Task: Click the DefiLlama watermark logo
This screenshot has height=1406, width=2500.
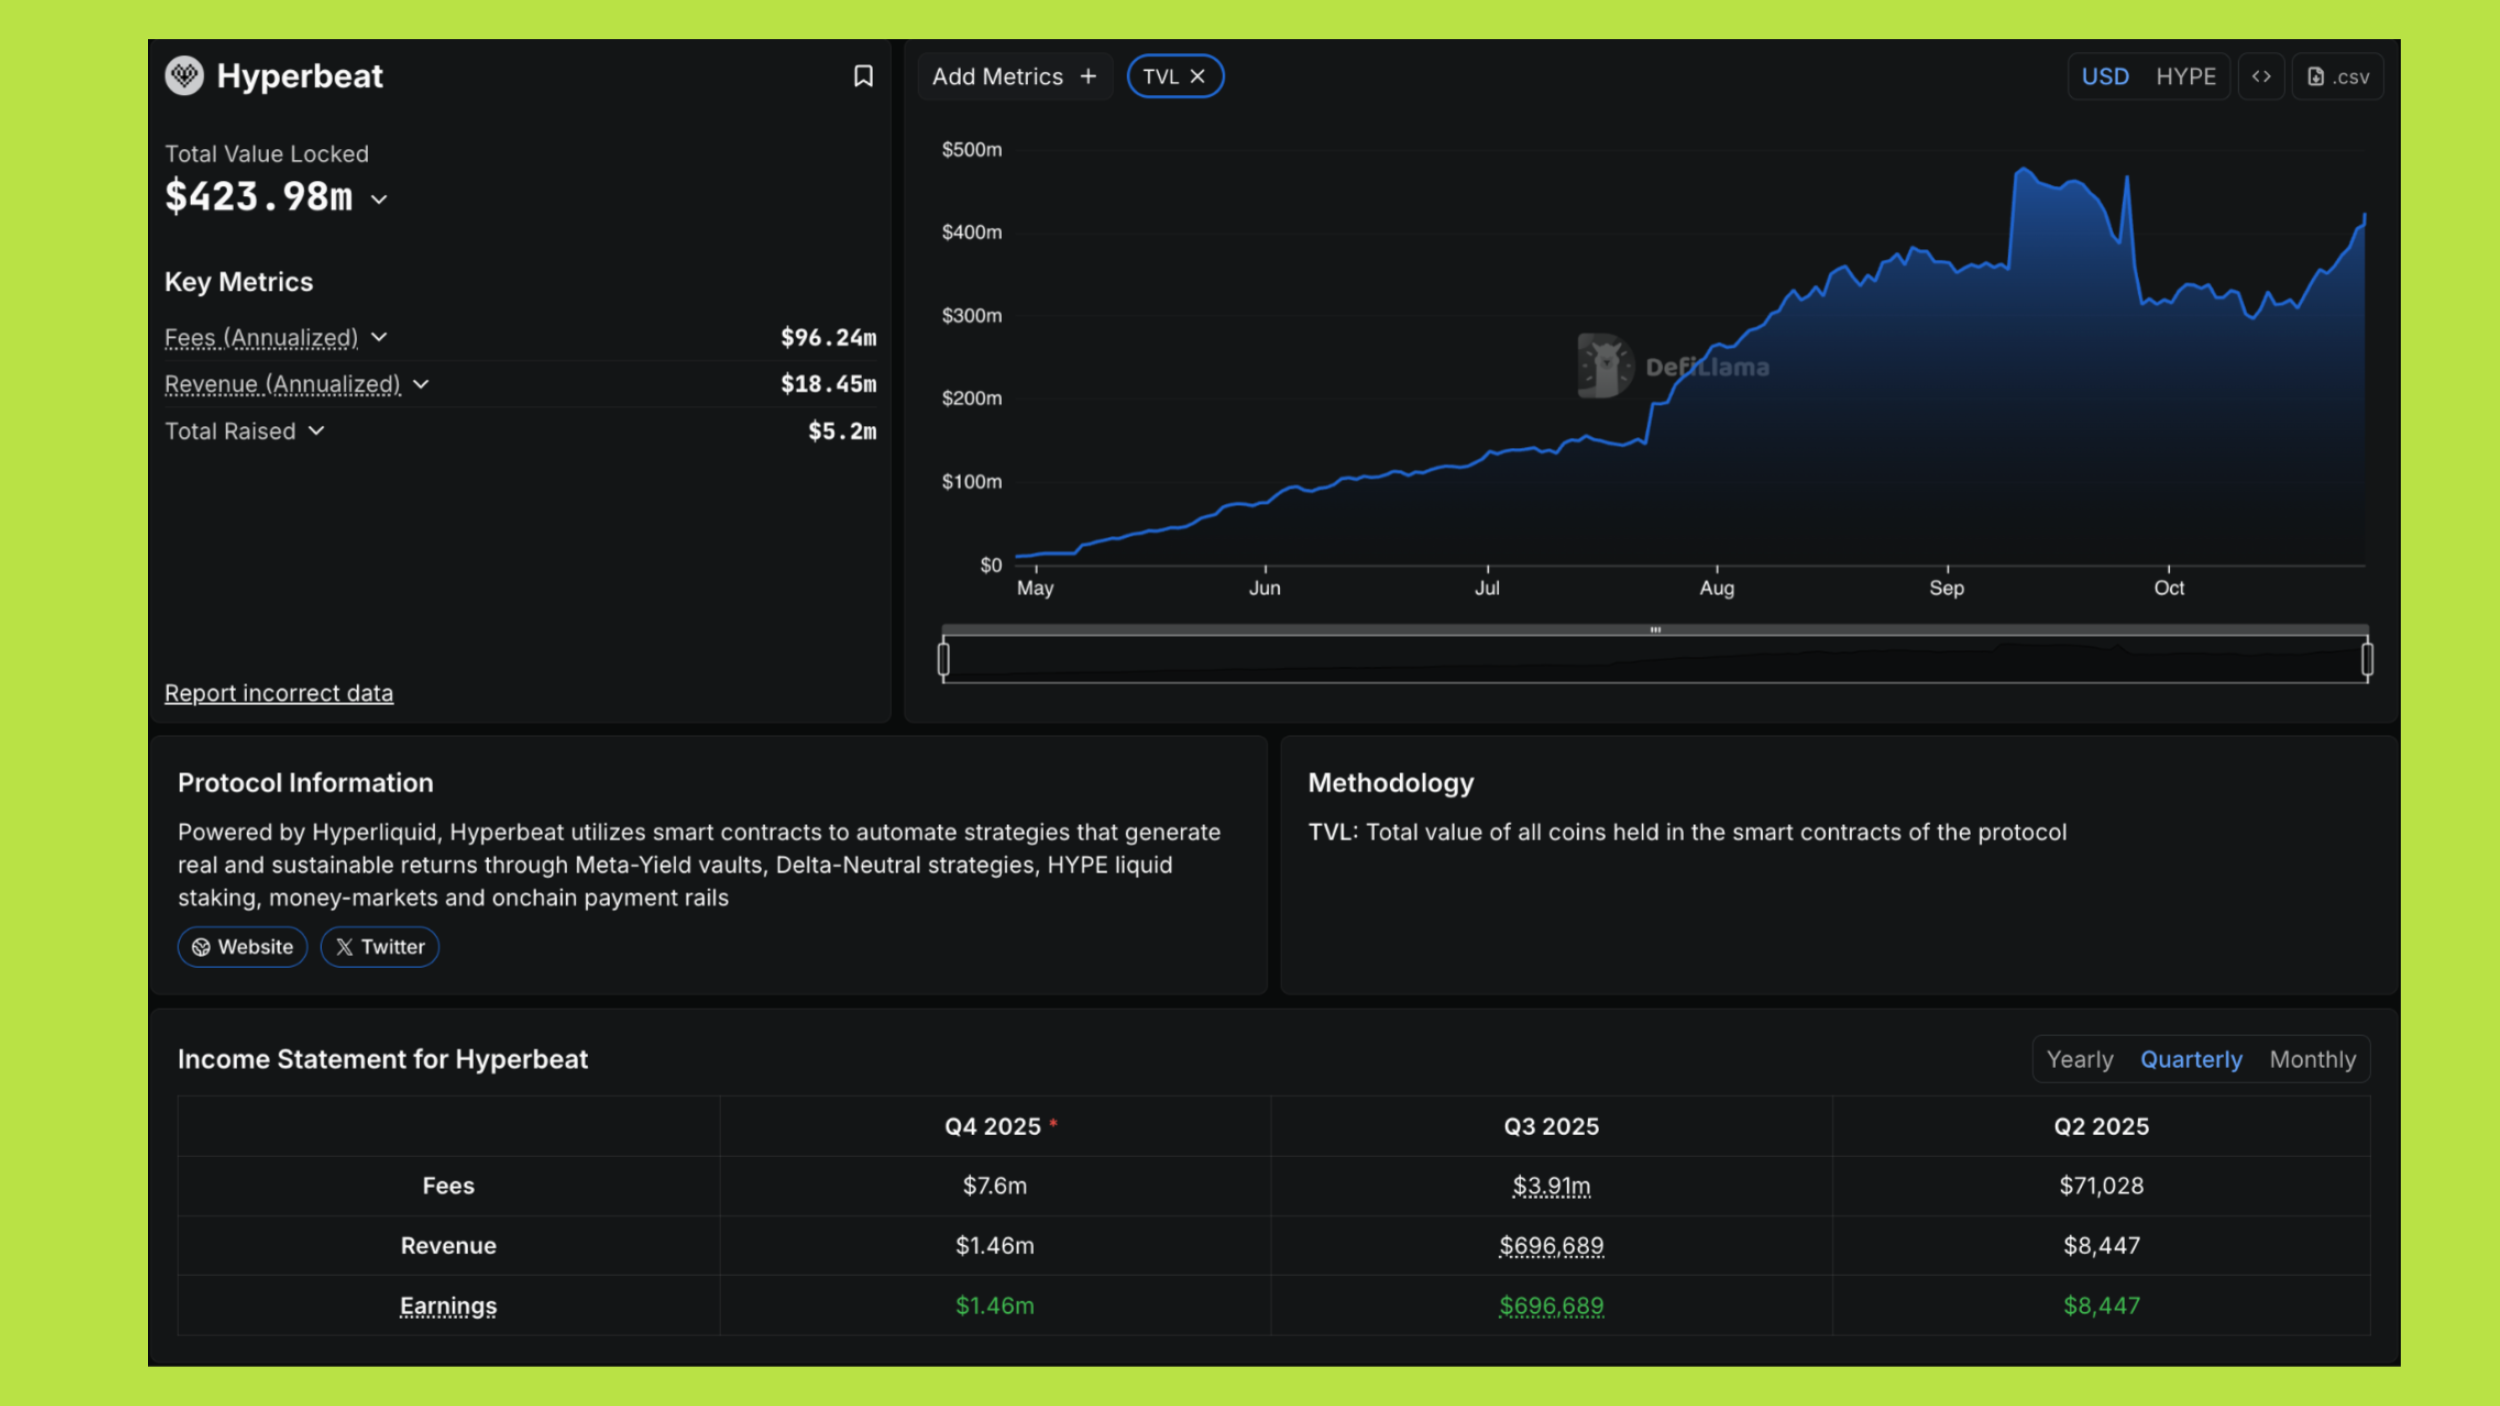Action: (1604, 366)
